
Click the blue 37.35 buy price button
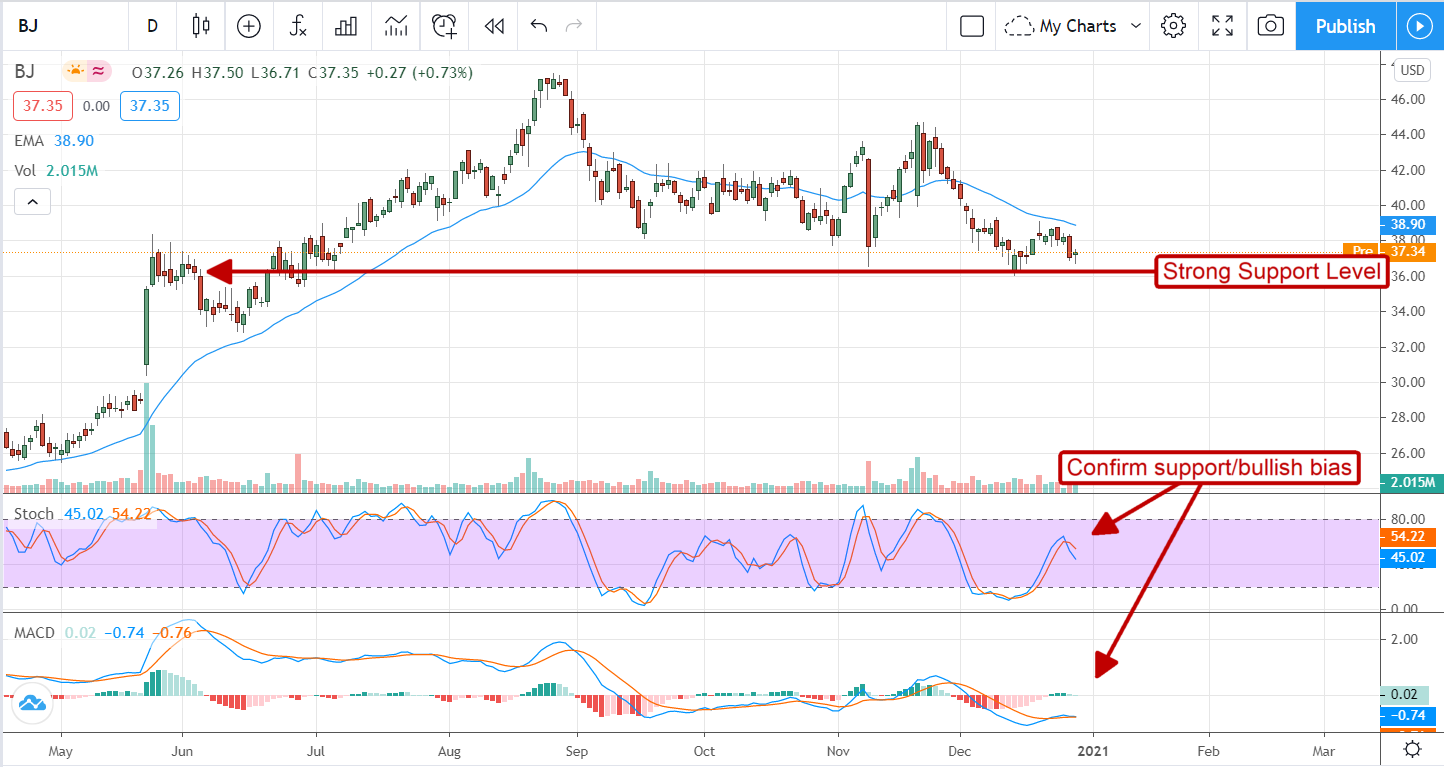click(150, 105)
